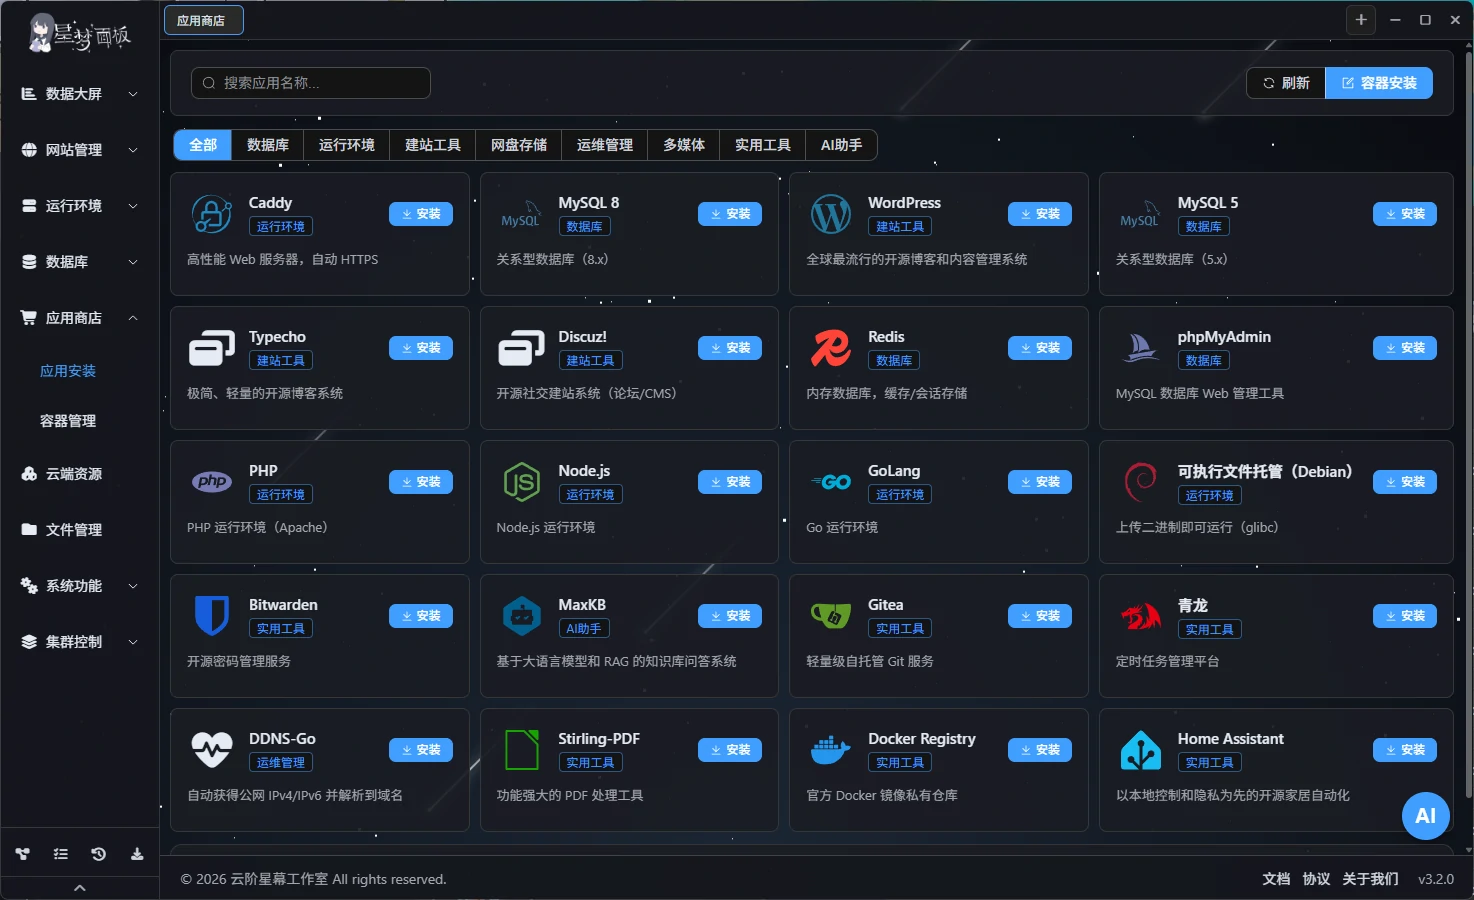1474x900 pixels.
Task: Expand the 集群控制 sidebar menu
Action: pos(80,642)
